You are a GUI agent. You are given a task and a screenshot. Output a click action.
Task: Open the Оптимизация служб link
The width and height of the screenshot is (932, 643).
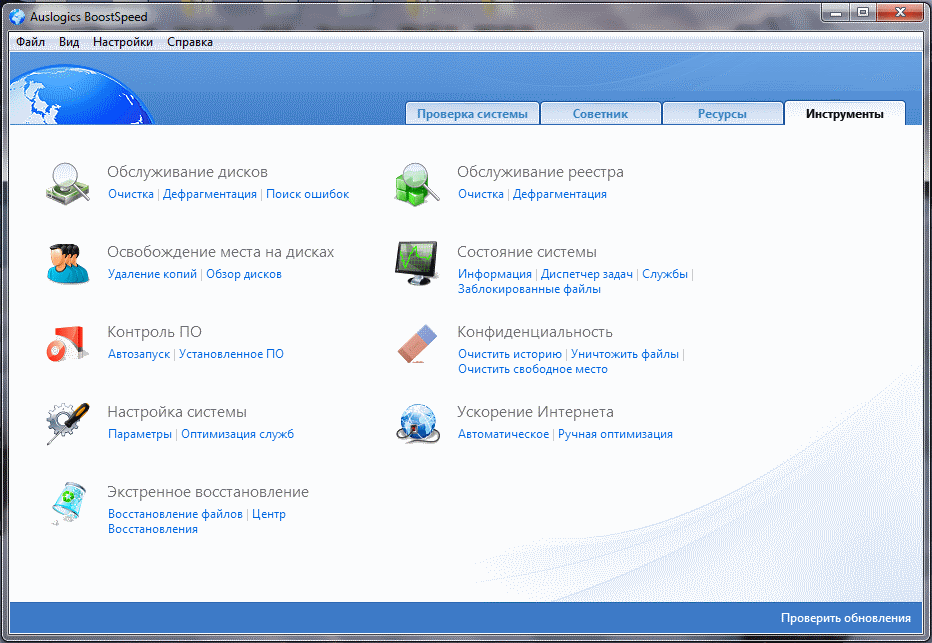click(x=237, y=434)
